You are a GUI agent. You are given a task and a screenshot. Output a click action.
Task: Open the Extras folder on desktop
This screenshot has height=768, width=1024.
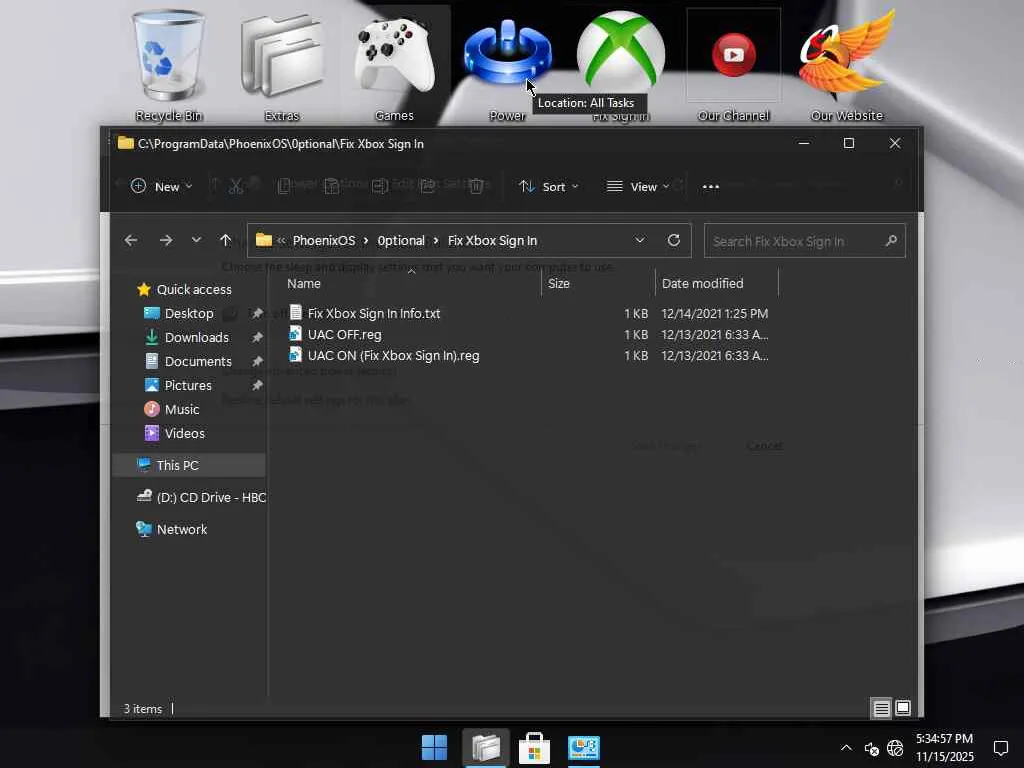[x=281, y=65]
